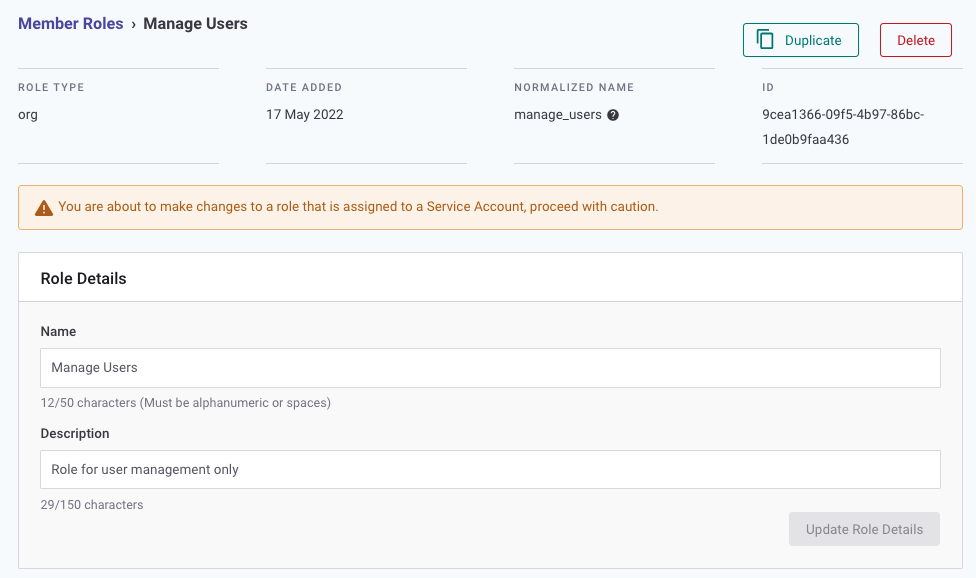976x578 pixels.
Task: Click the org role type value
Action: pos(28,115)
